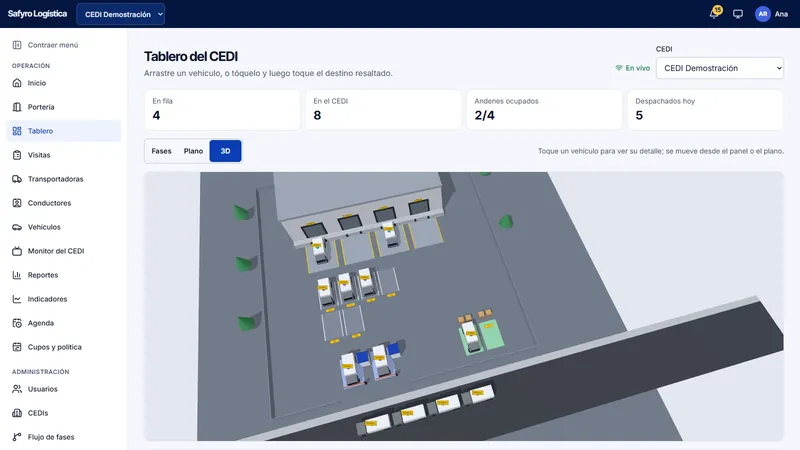Click the Conductores person-badge icon
The height and width of the screenshot is (450, 800).
click(17, 203)
